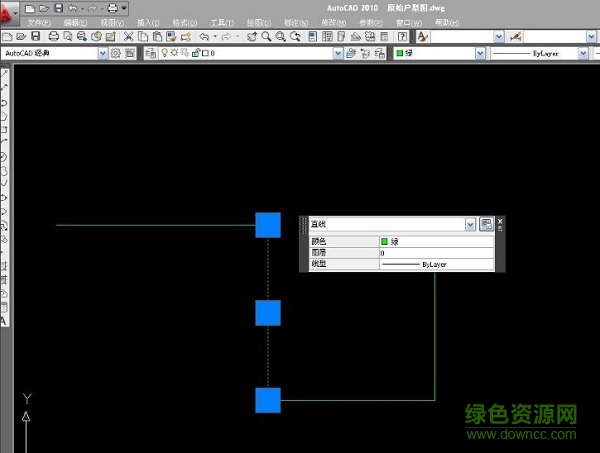Open the 修改(M) menu
This screenshot has width=600, height=453.
point(334,23)
